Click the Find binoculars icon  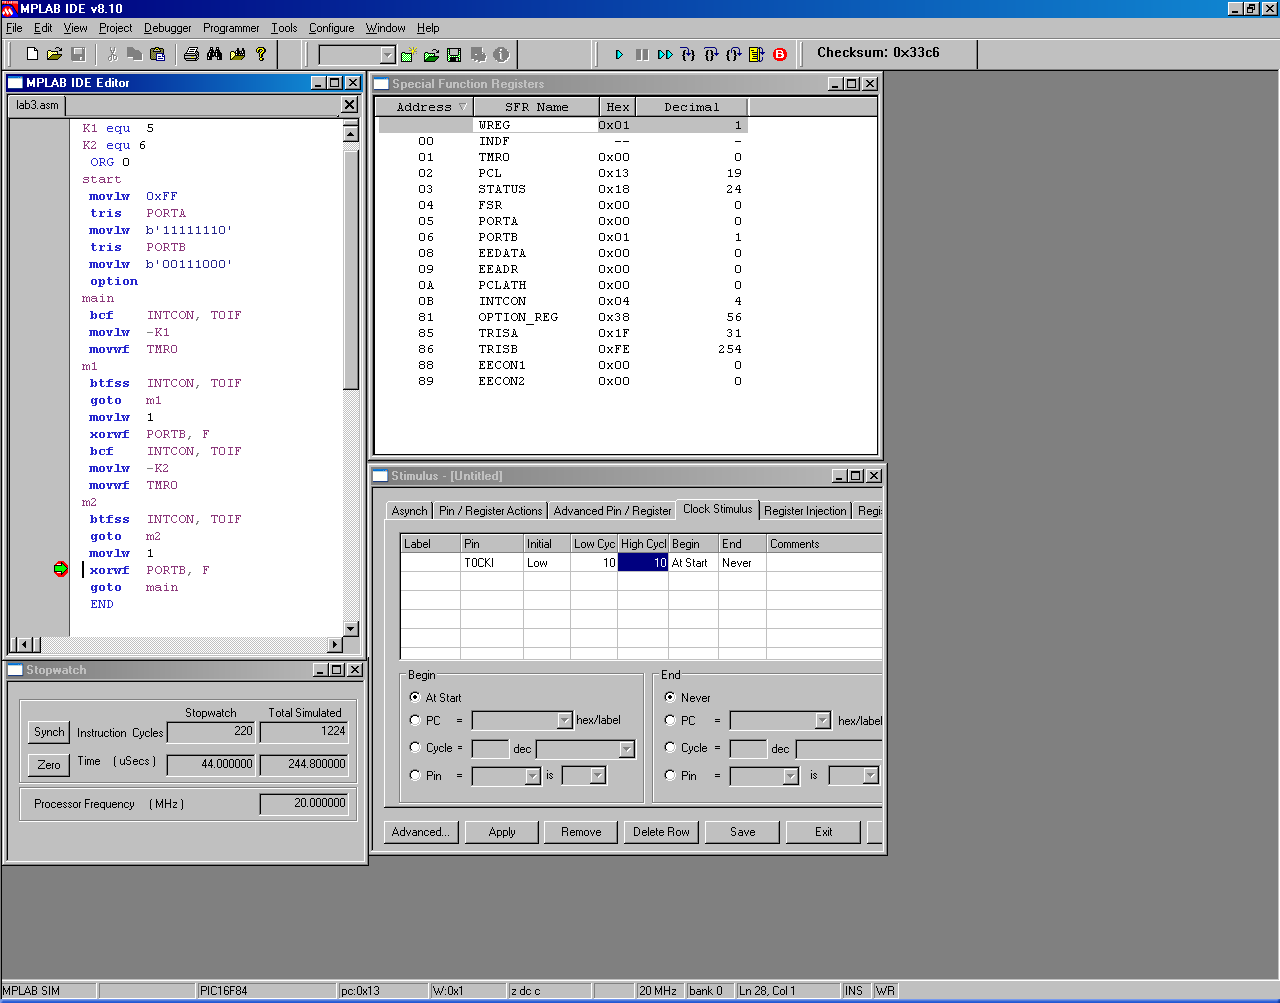[214, 54]
